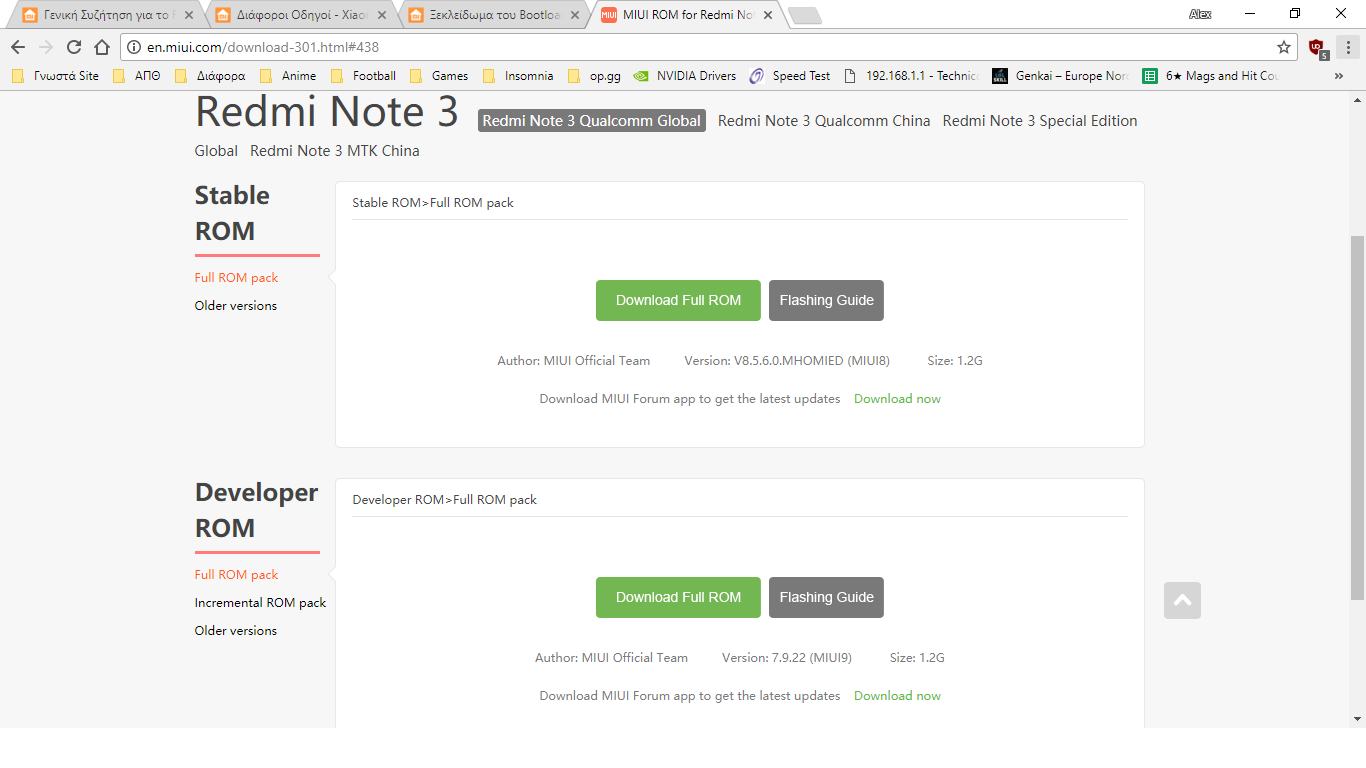Close the Ξεκλείδωμα του Bootloader tab
The width and height of the screenshot is (1366, 768).
575,15
